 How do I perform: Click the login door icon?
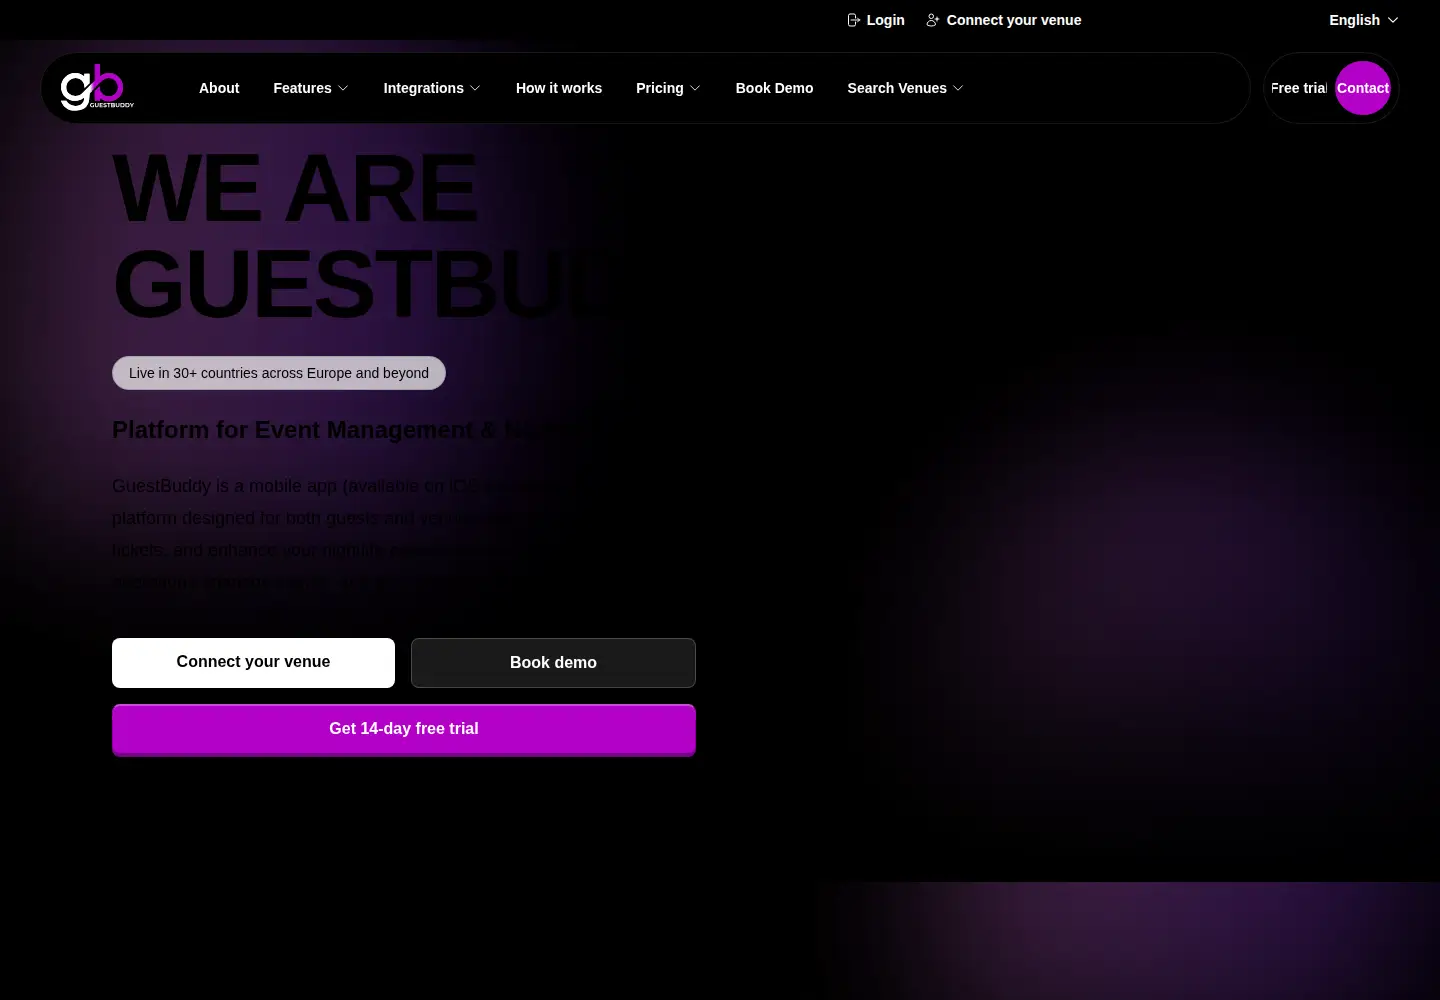click(853, 20)
